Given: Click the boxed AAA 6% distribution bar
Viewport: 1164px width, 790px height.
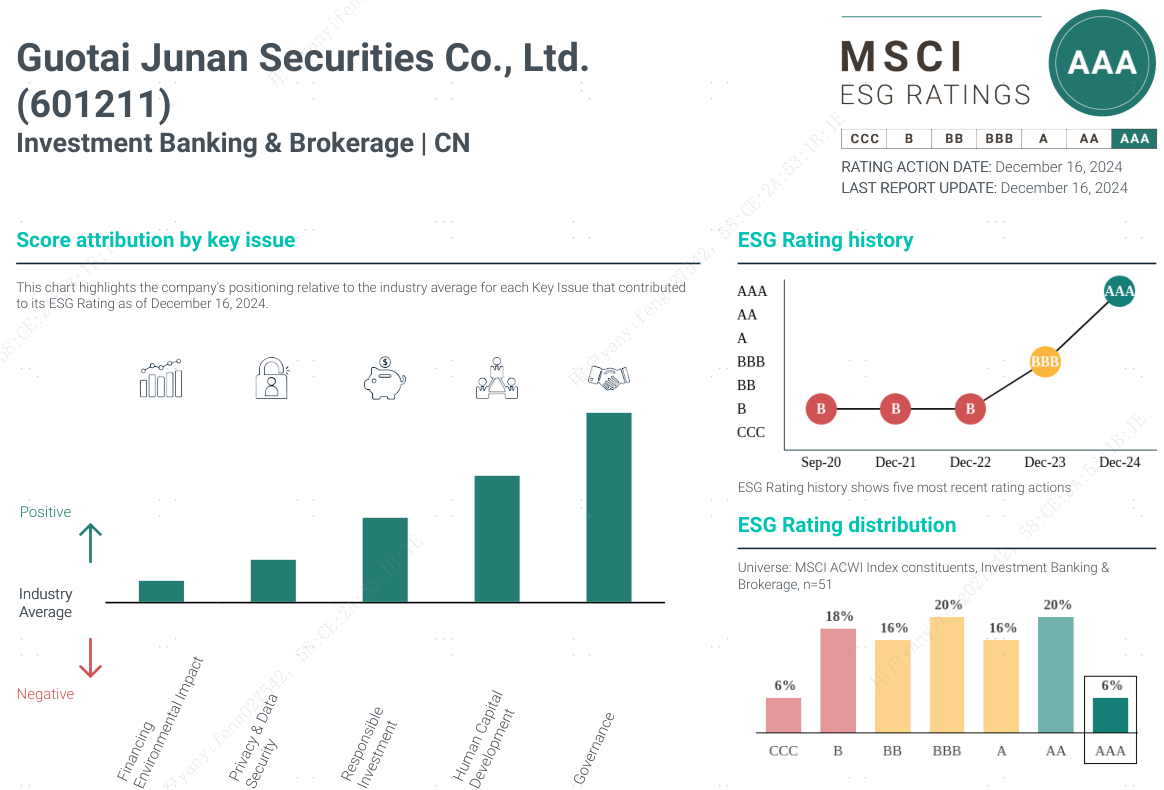Looking at the screenshot, I should (x=1110, y=715).
